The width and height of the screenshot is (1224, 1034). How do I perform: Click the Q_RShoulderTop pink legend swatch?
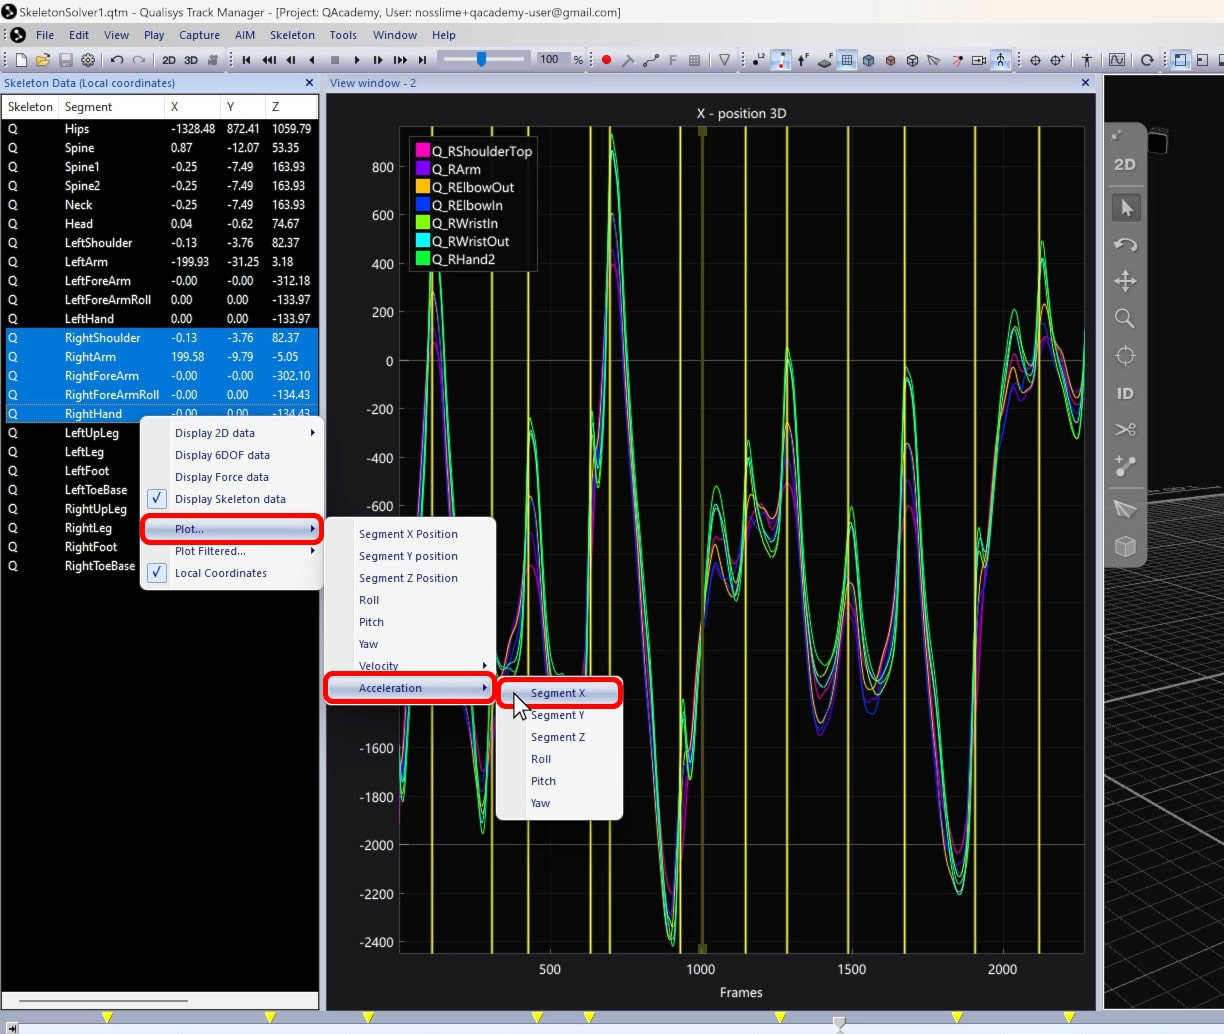point(422,151)
